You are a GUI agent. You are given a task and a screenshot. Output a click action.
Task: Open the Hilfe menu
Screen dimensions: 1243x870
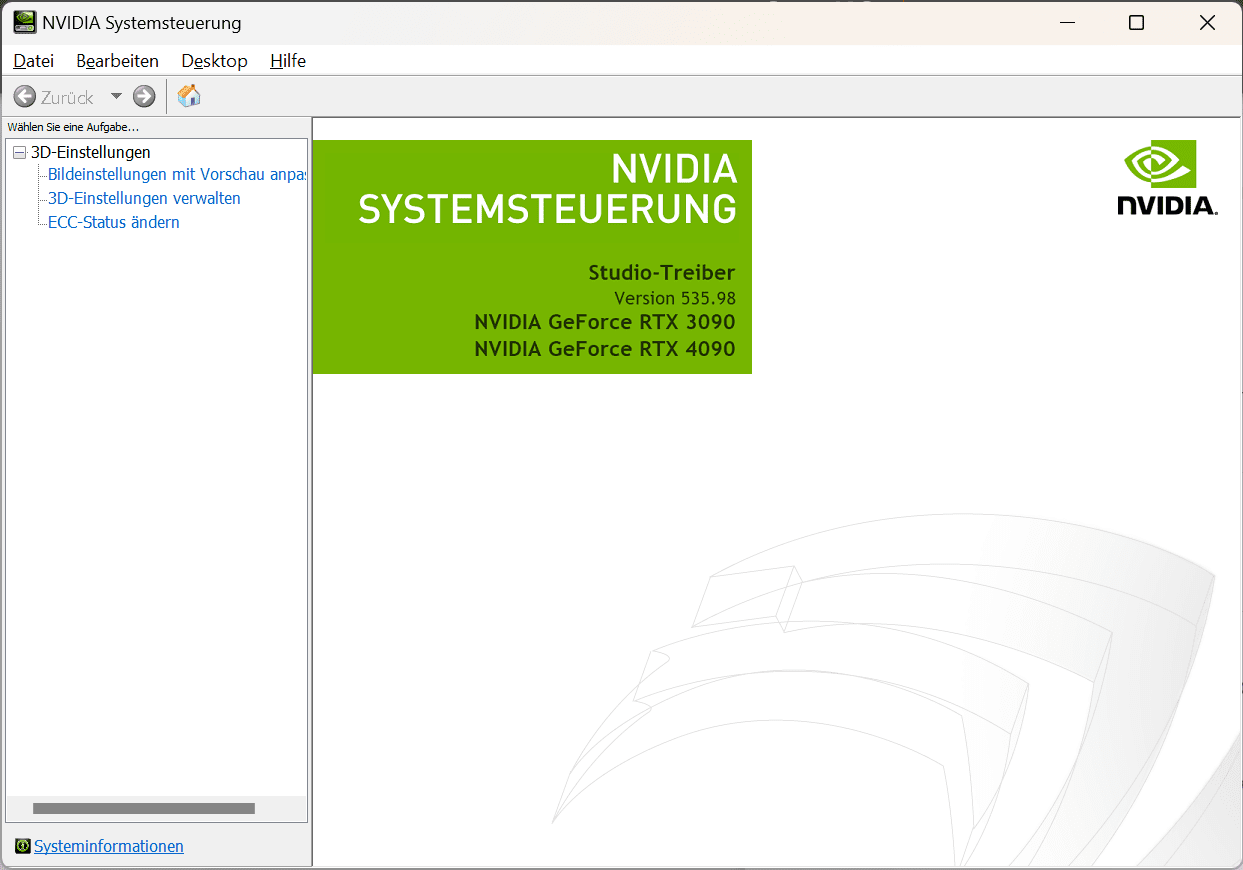pos(288,61)
